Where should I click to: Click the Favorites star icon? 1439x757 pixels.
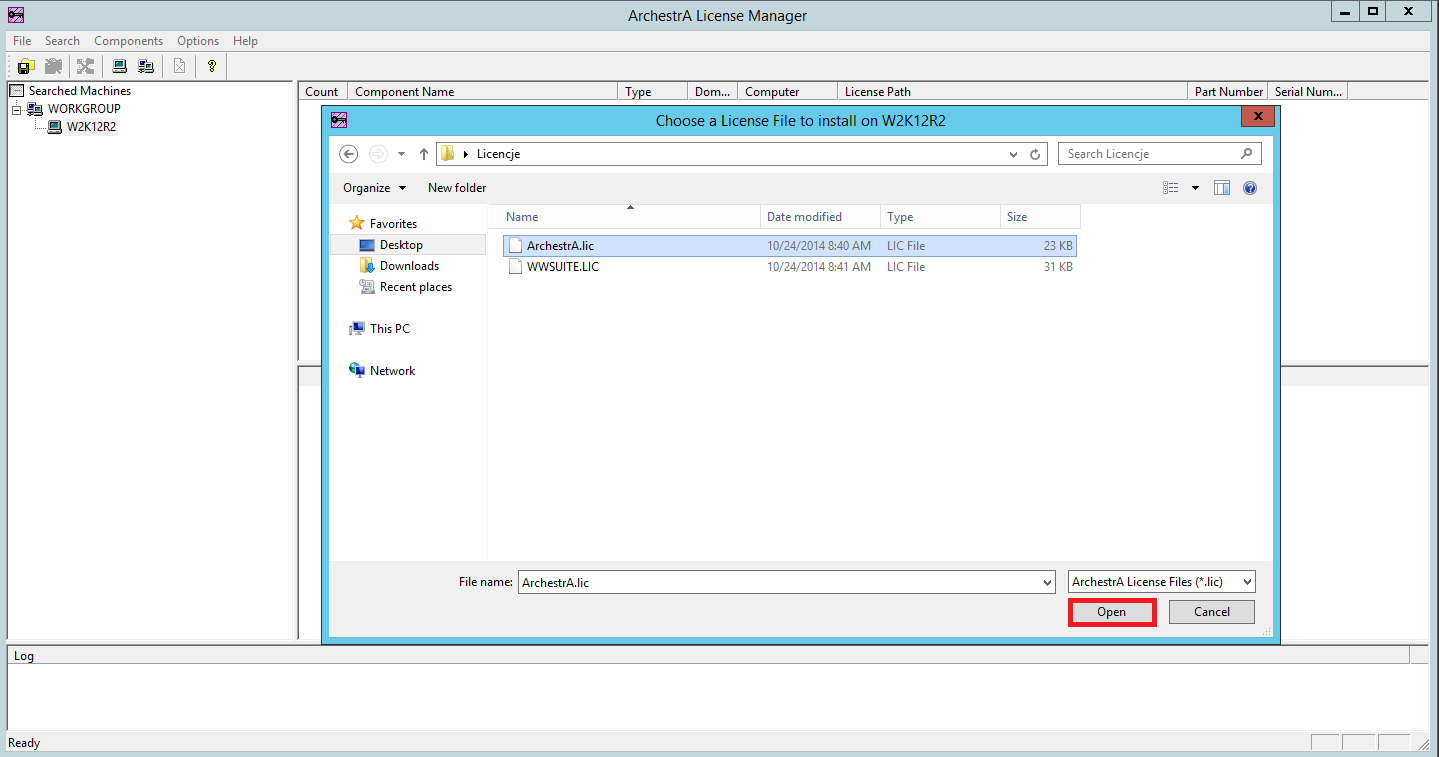357,223
